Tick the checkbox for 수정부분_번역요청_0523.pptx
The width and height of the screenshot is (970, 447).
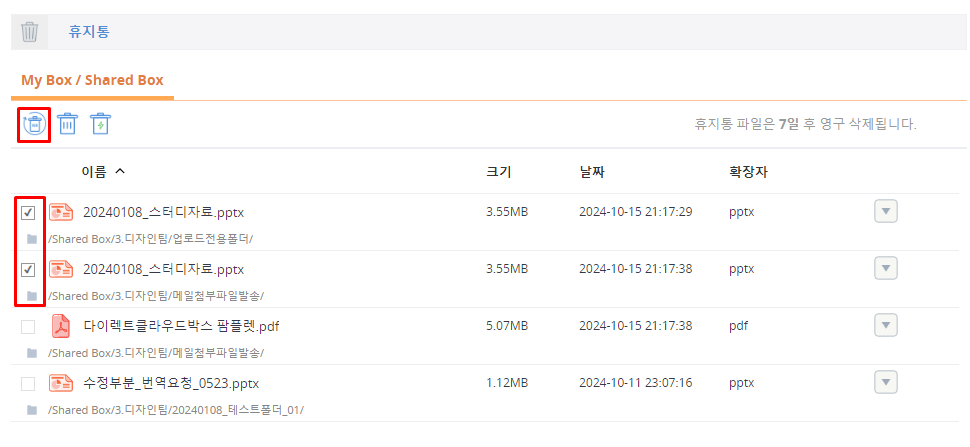(x=28, y=384)
